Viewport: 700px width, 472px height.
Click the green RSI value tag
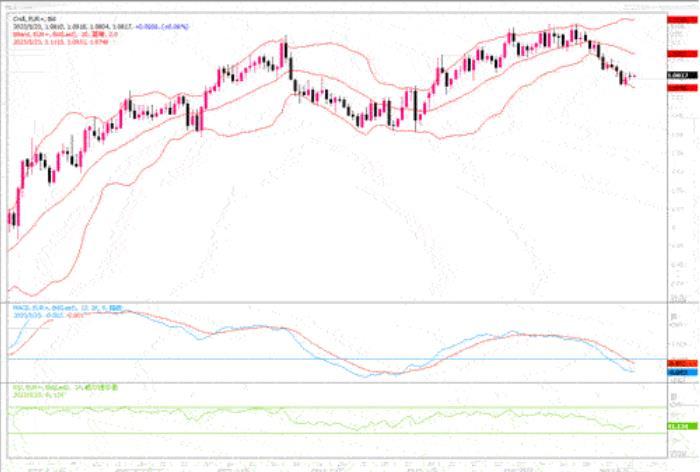click(682, 427)
